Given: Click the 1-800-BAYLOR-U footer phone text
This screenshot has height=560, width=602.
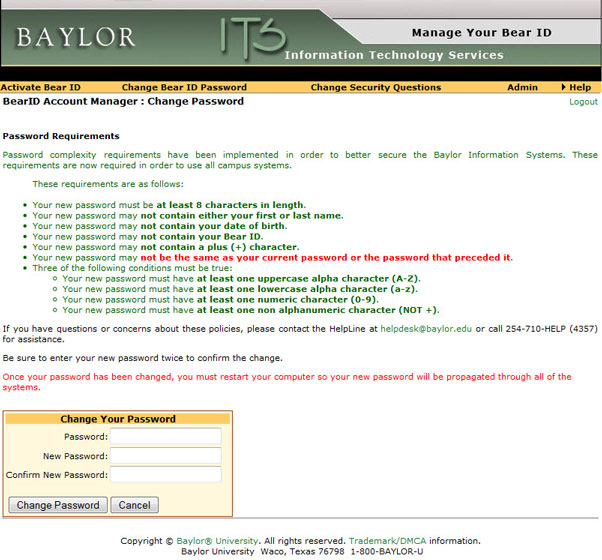Looking at the screenshot, I should coord(387,552).
